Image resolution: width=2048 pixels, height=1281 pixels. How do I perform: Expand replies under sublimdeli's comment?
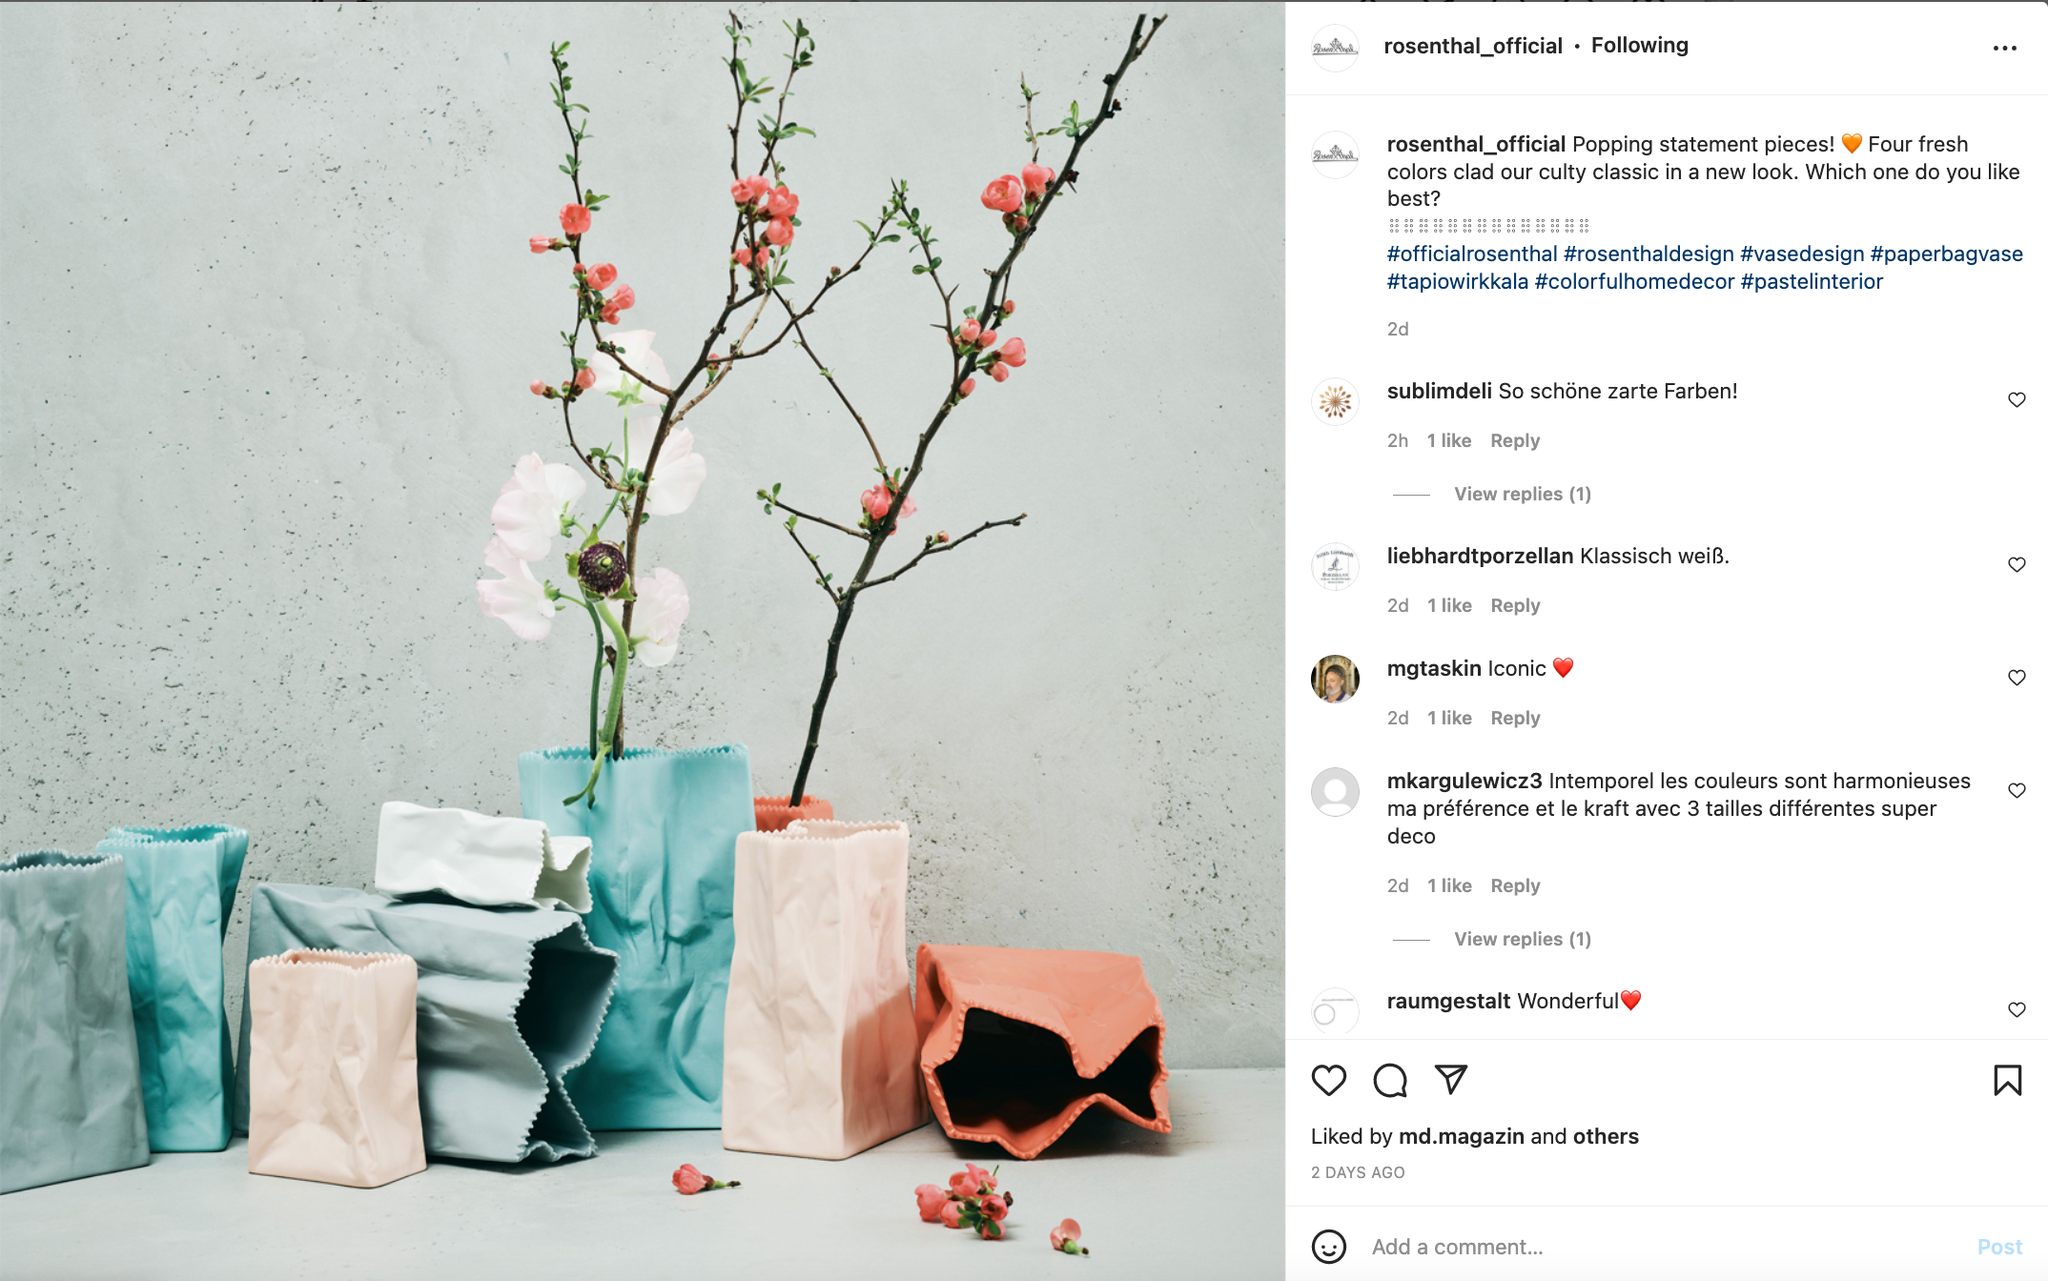(1522, 494)
